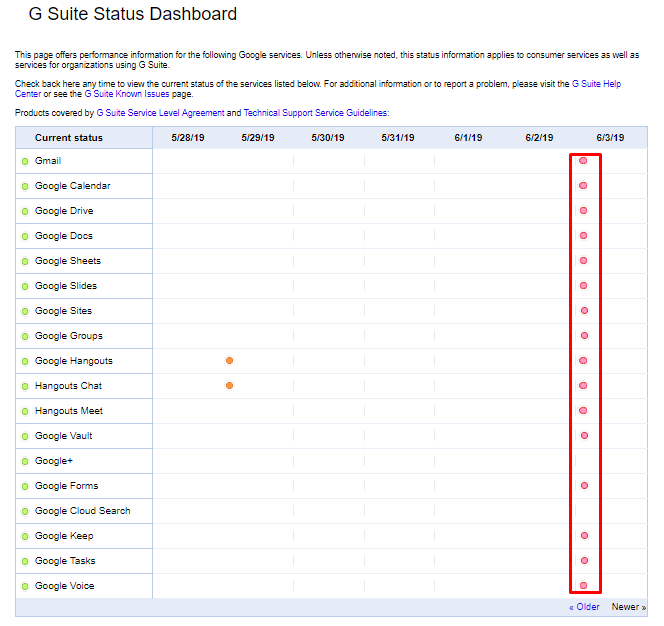Viewport: 664px width, 626px height.
Task: Open the red outage dot in Google Voice row
Action: [584, 585]
